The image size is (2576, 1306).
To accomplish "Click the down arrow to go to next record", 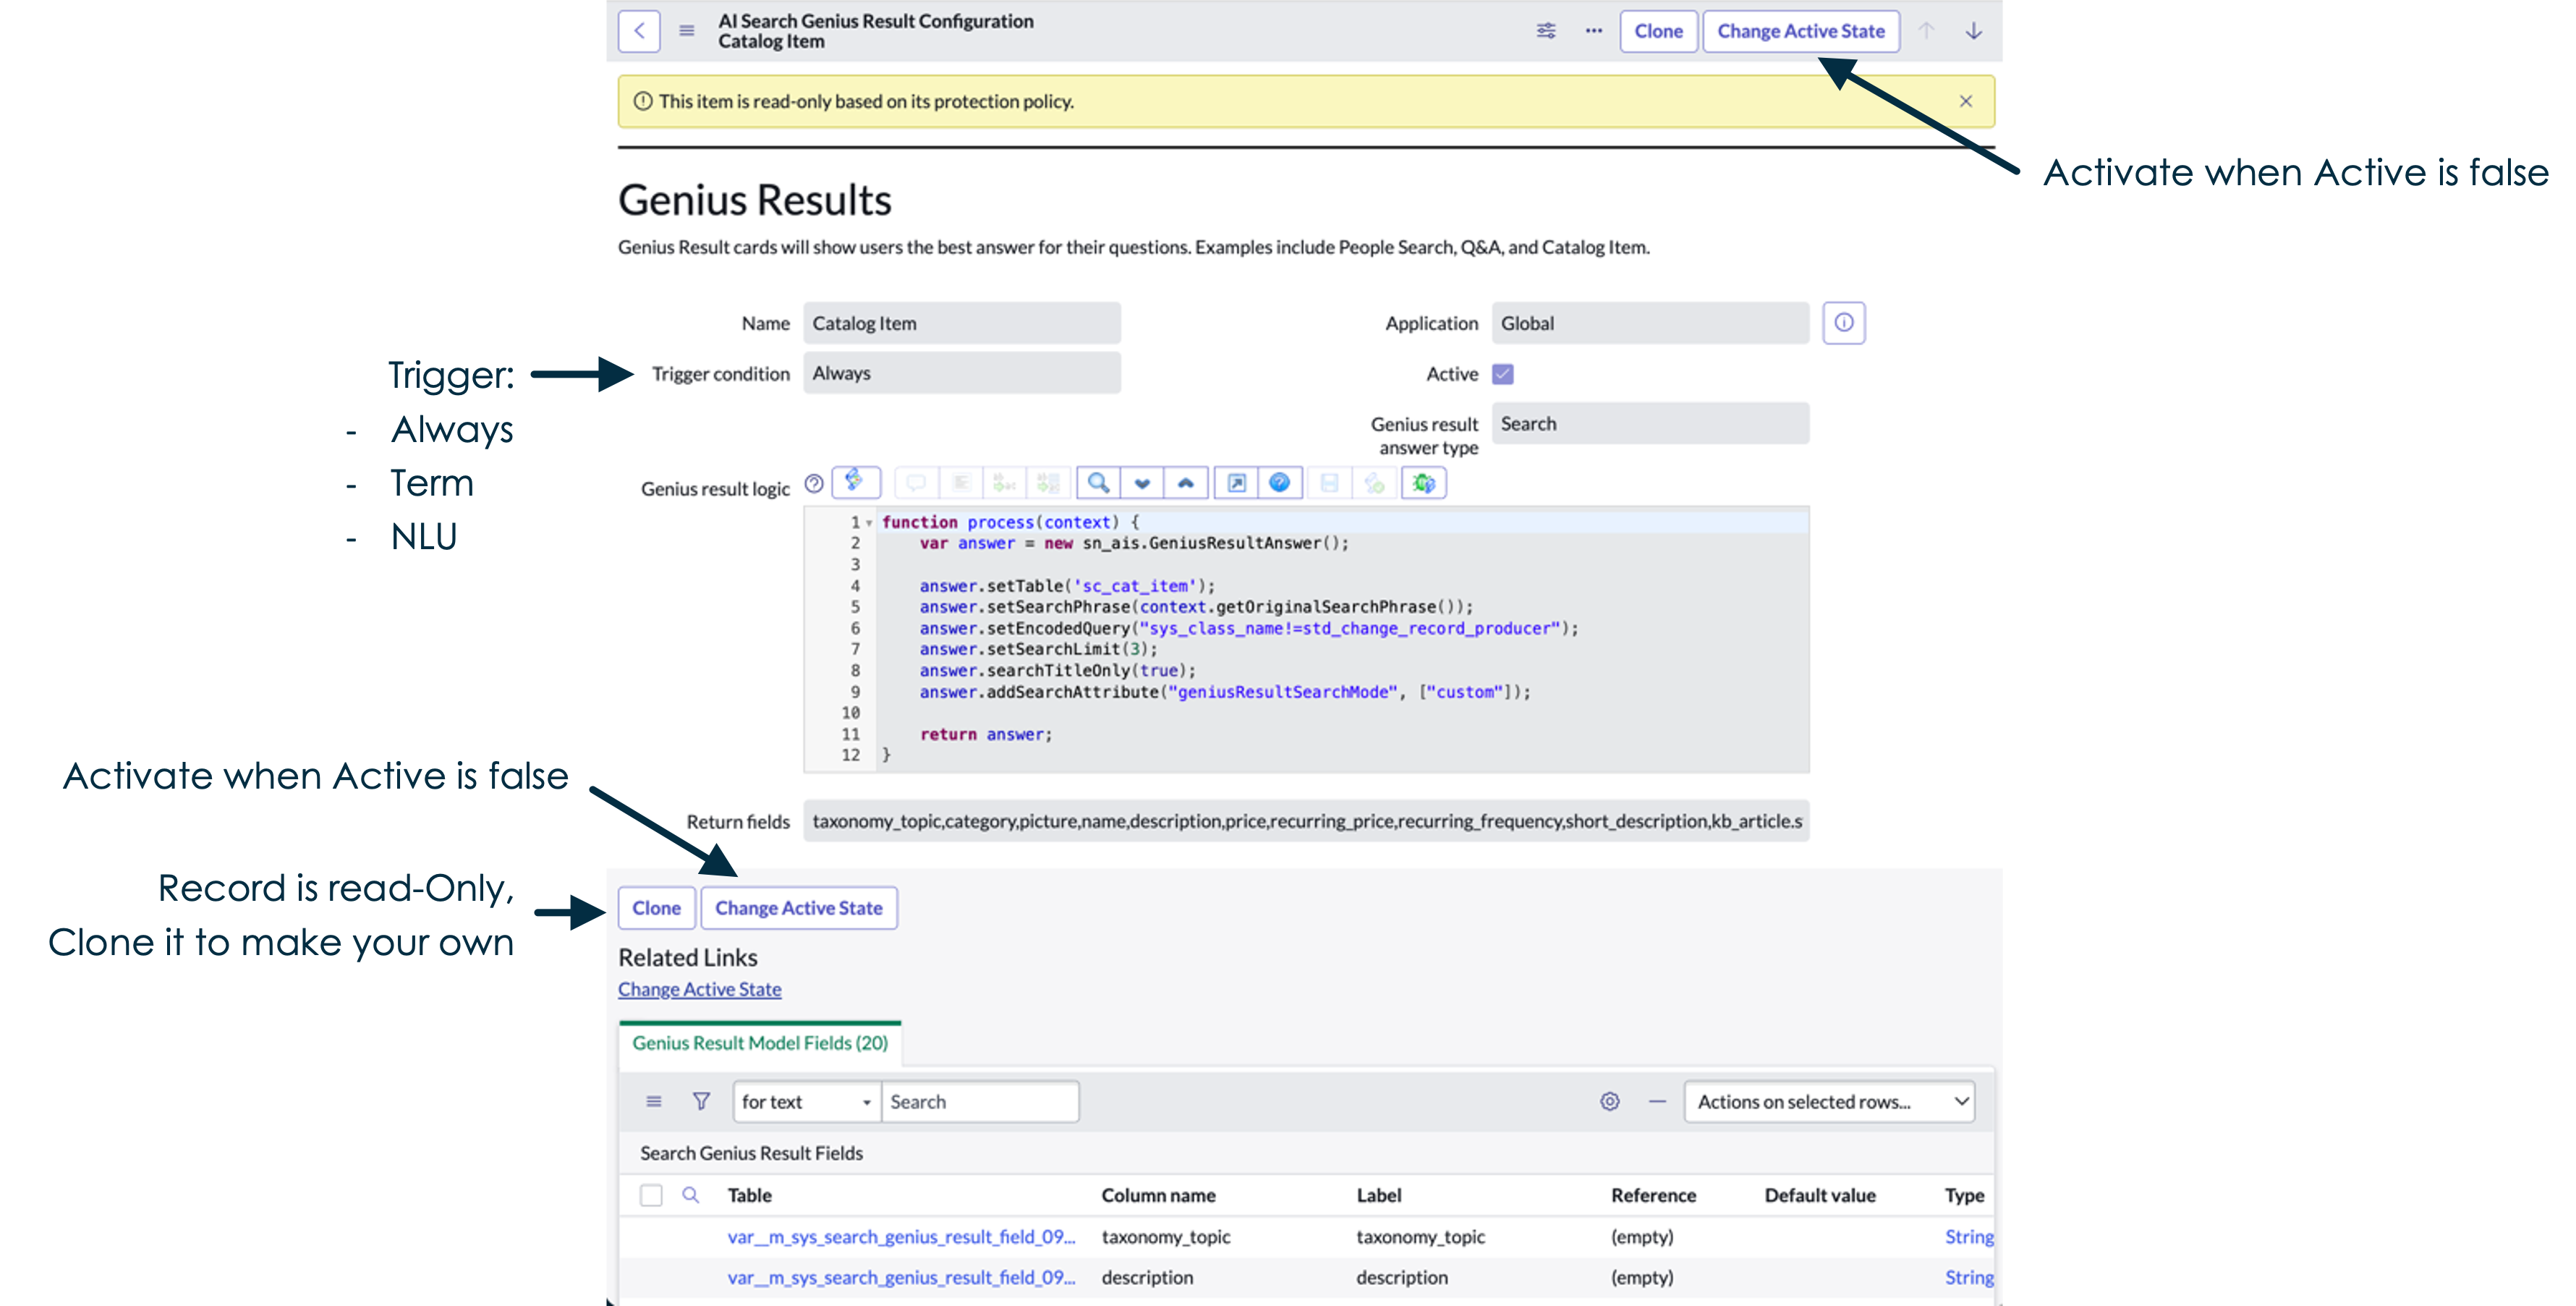I will [1973, 31].
